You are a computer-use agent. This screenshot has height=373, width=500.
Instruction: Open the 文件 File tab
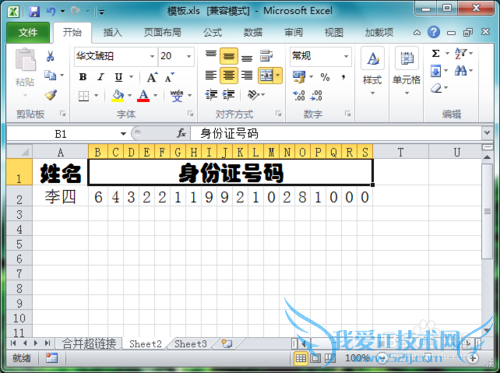(28, 33)
